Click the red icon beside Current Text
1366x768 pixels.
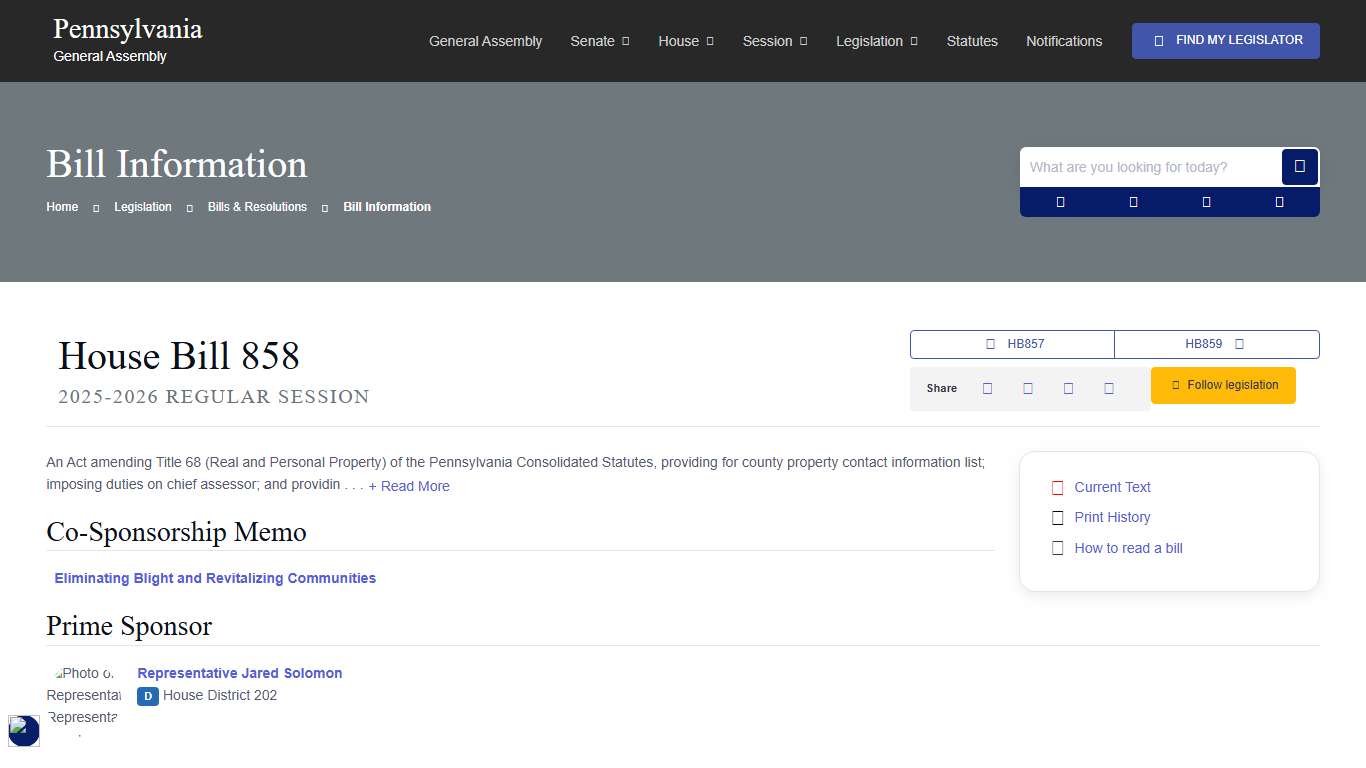(x=1057, y=488)
